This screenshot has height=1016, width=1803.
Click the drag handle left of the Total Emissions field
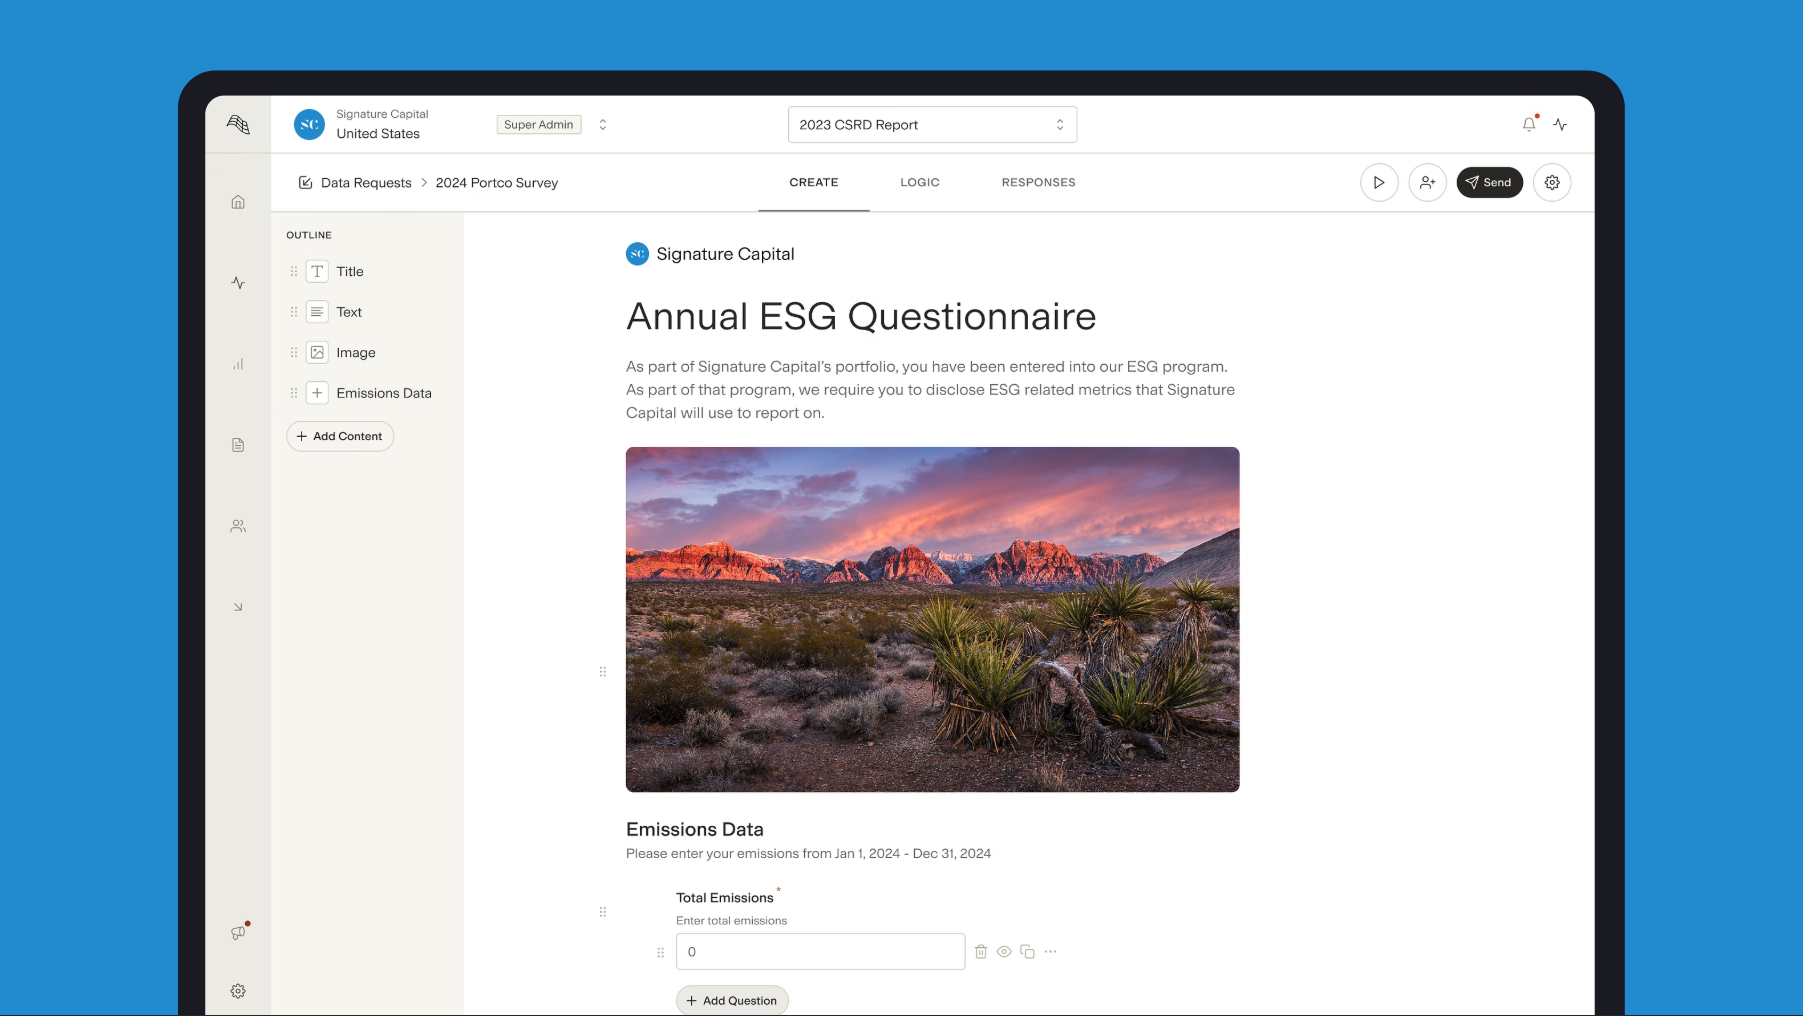660,952
